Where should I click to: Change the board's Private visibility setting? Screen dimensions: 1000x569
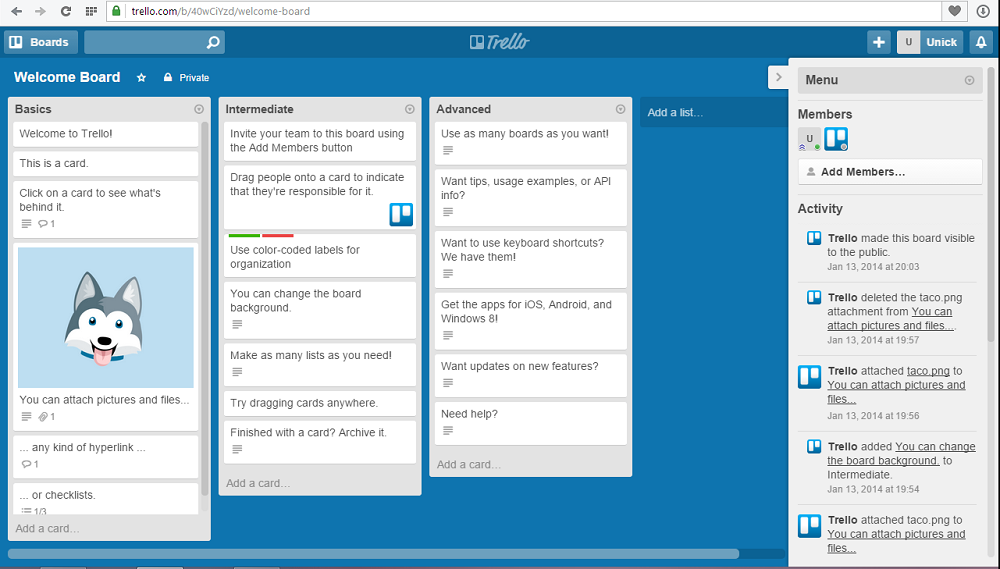[x=187, y=78]
